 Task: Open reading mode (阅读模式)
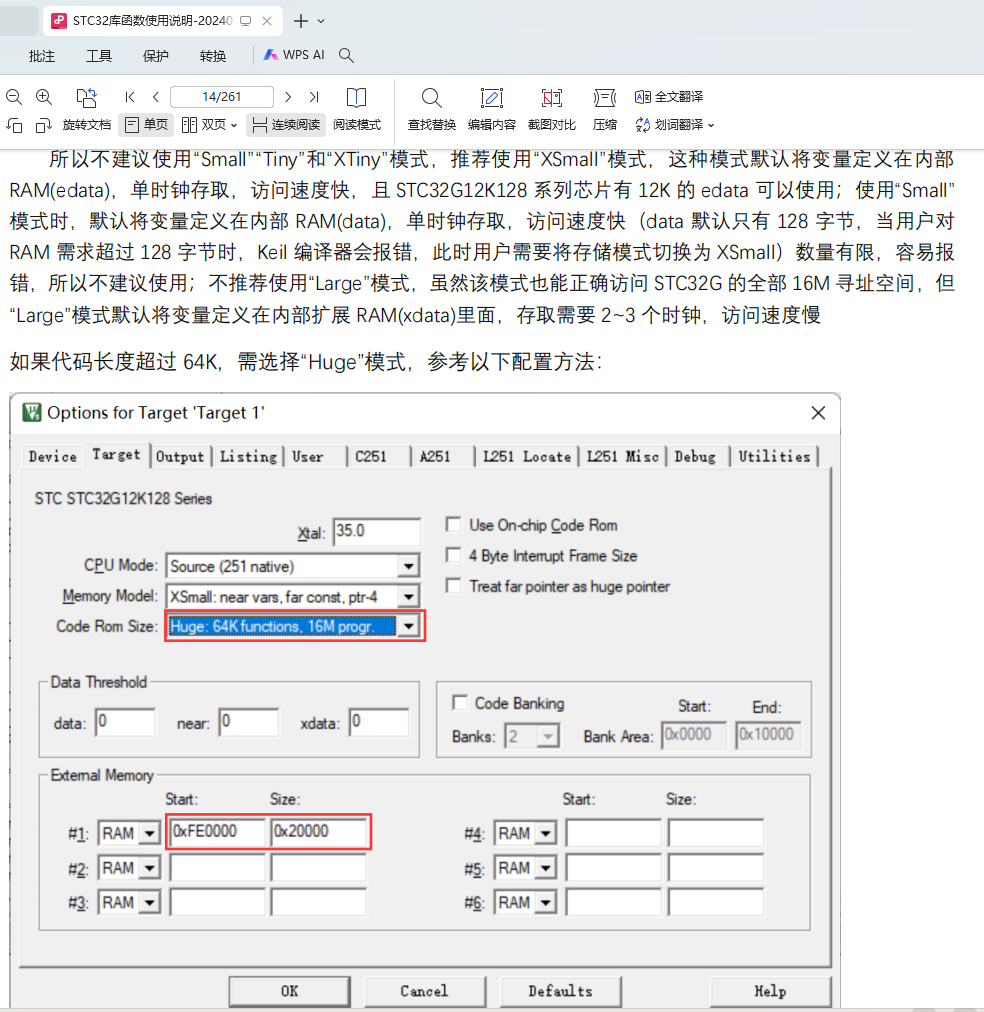357,108
